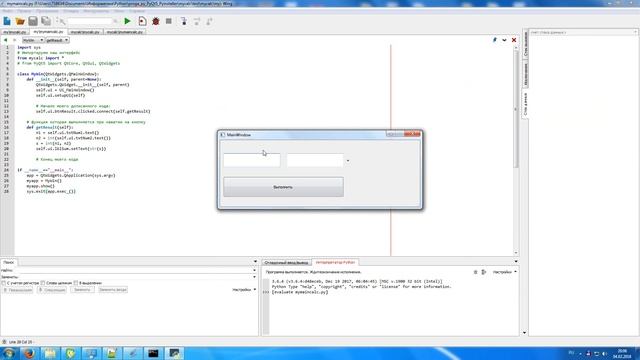640x360 pixels.
Task: Click the Step Into debugger icon
Action: coord(184,21)
